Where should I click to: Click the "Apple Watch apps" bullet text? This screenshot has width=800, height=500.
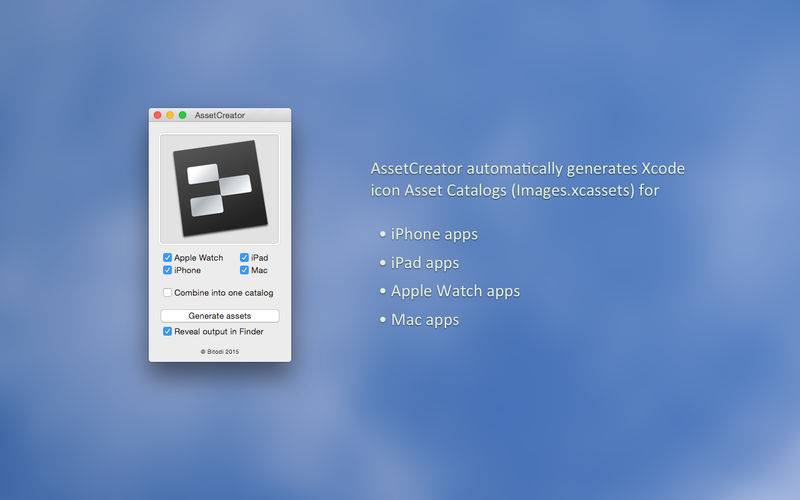click(455, 291)
